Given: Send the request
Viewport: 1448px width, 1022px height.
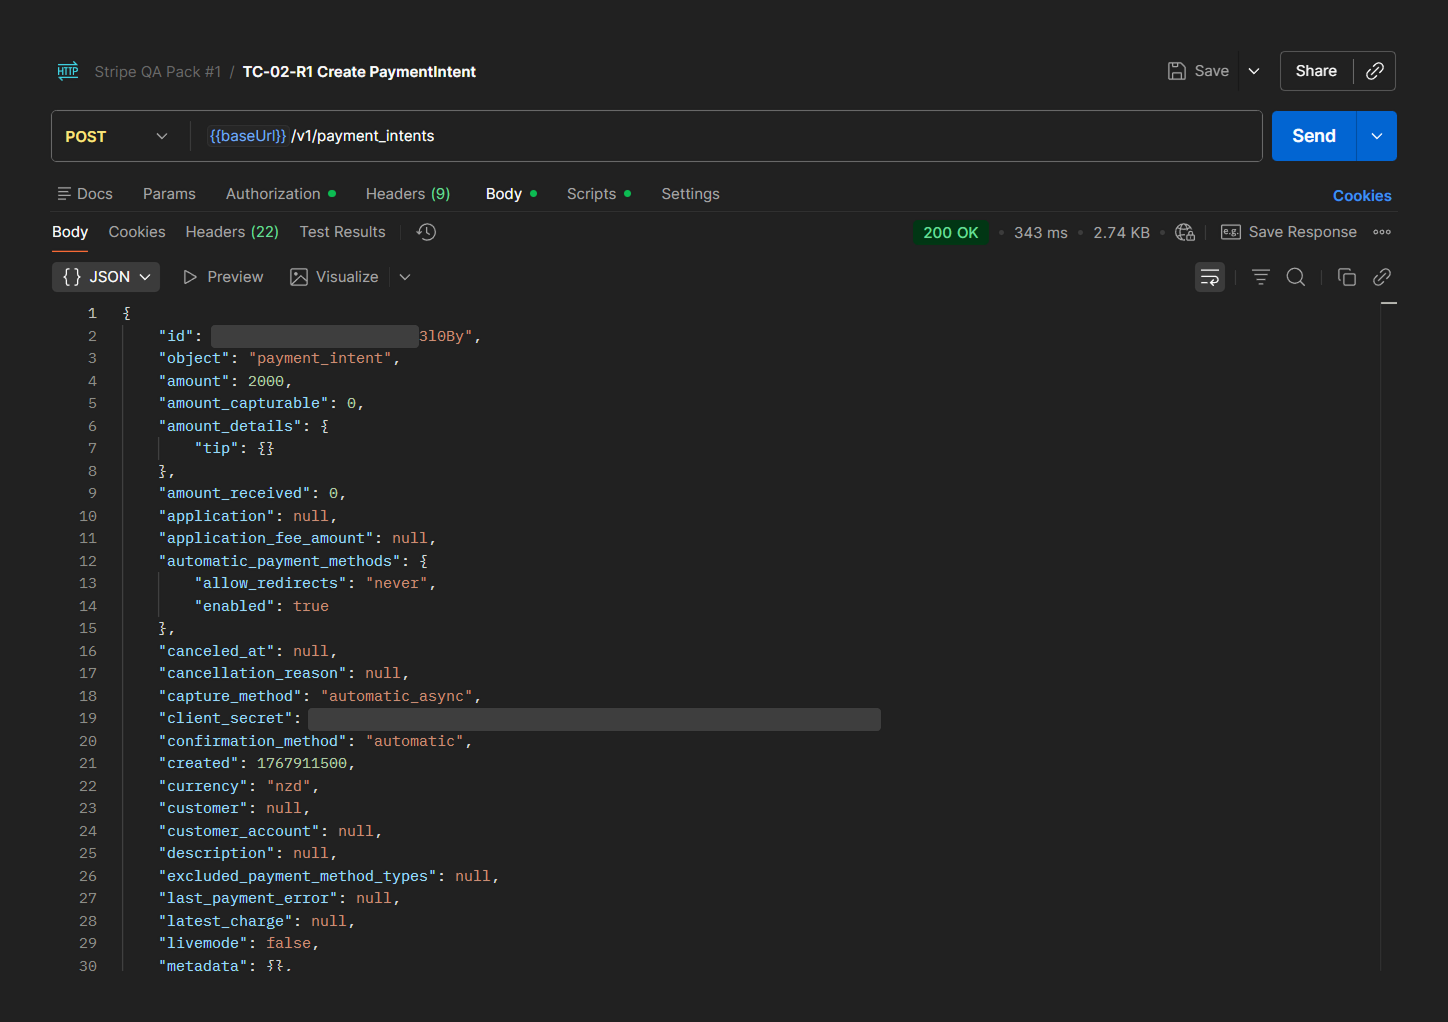Looking at the screenshot, I should coord(1314,136).
